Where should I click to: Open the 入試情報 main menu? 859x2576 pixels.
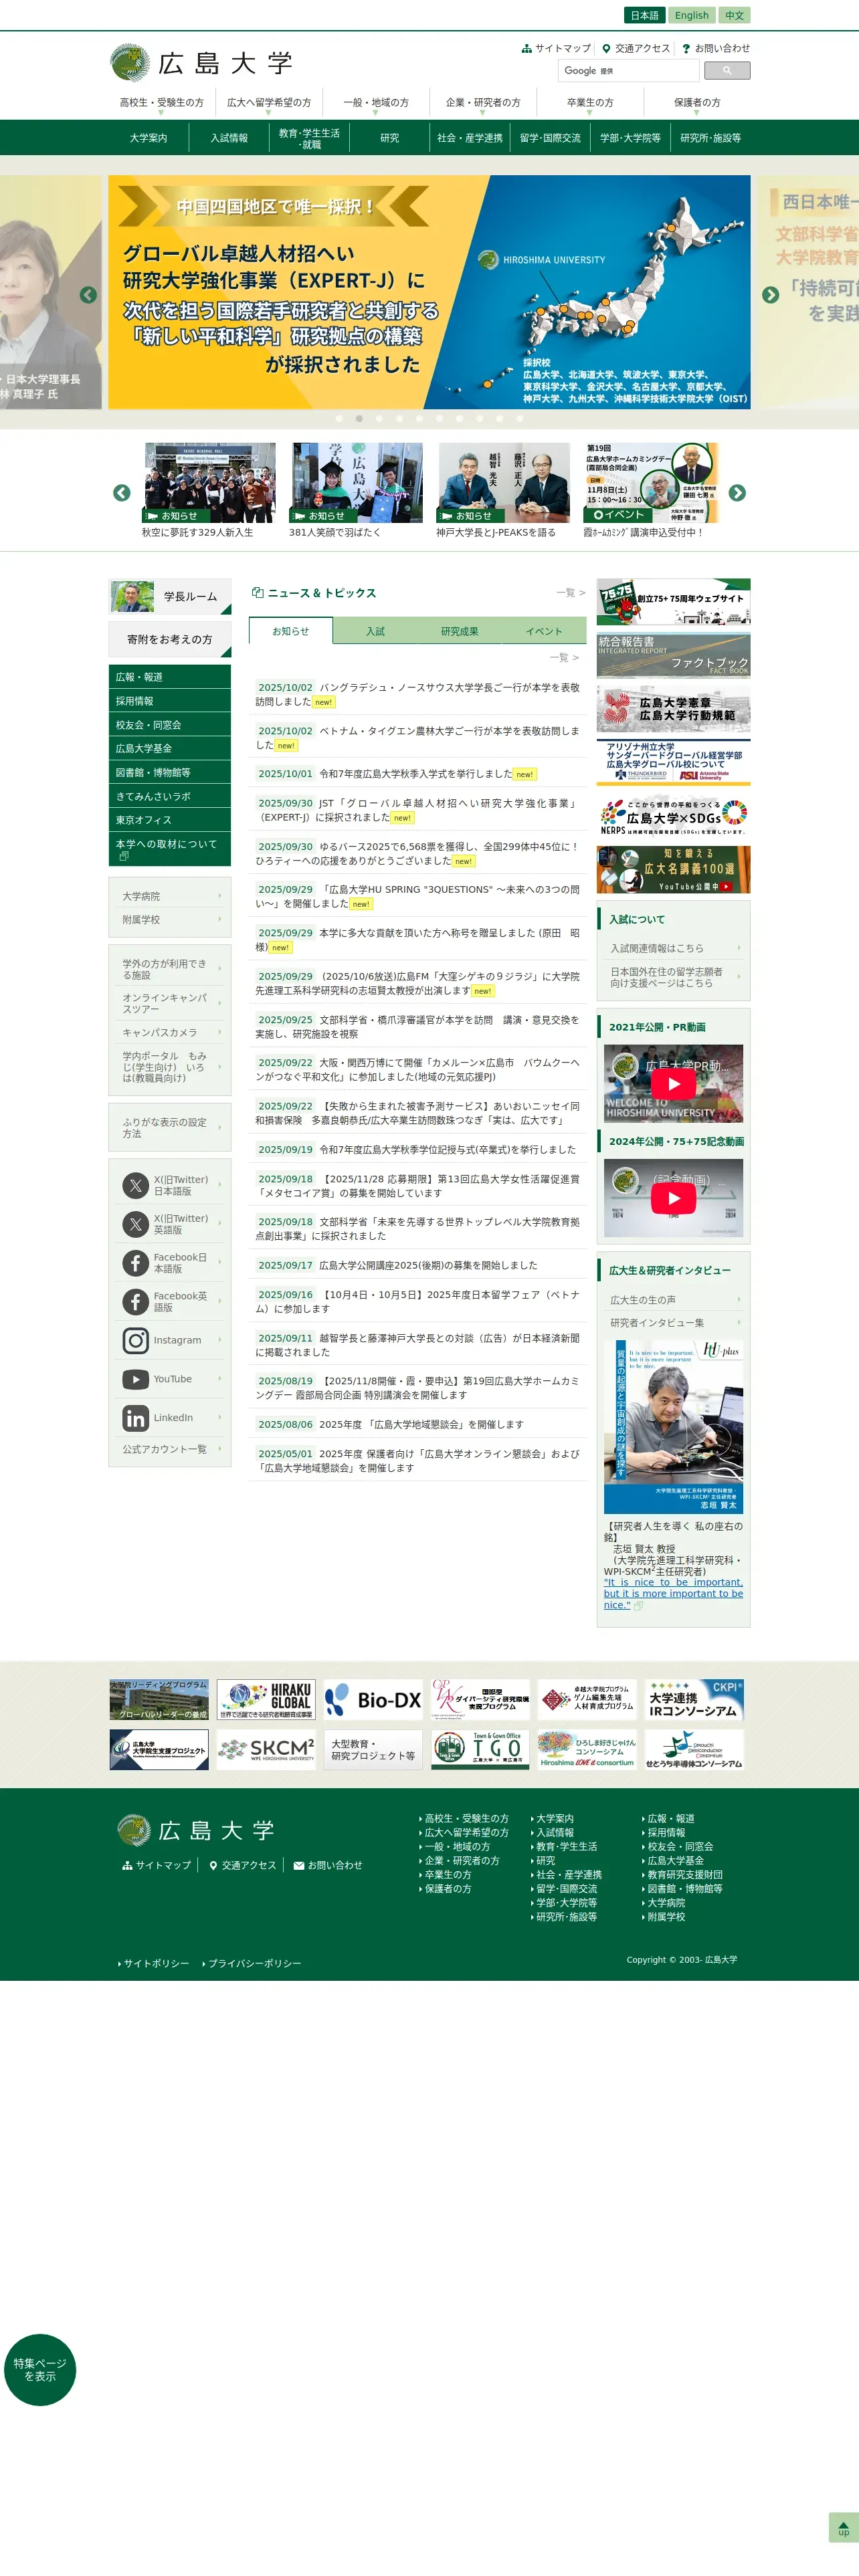tap(229, 138)
